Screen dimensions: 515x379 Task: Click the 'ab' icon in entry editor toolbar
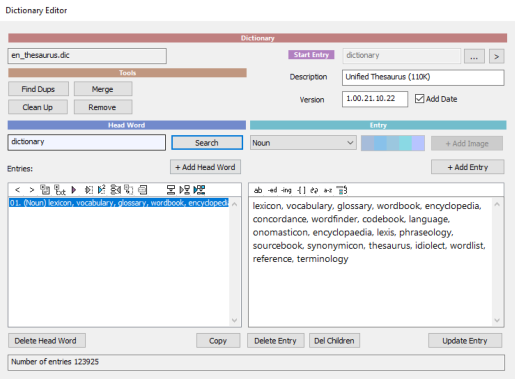pyautogui.click(x=258, y=190)
